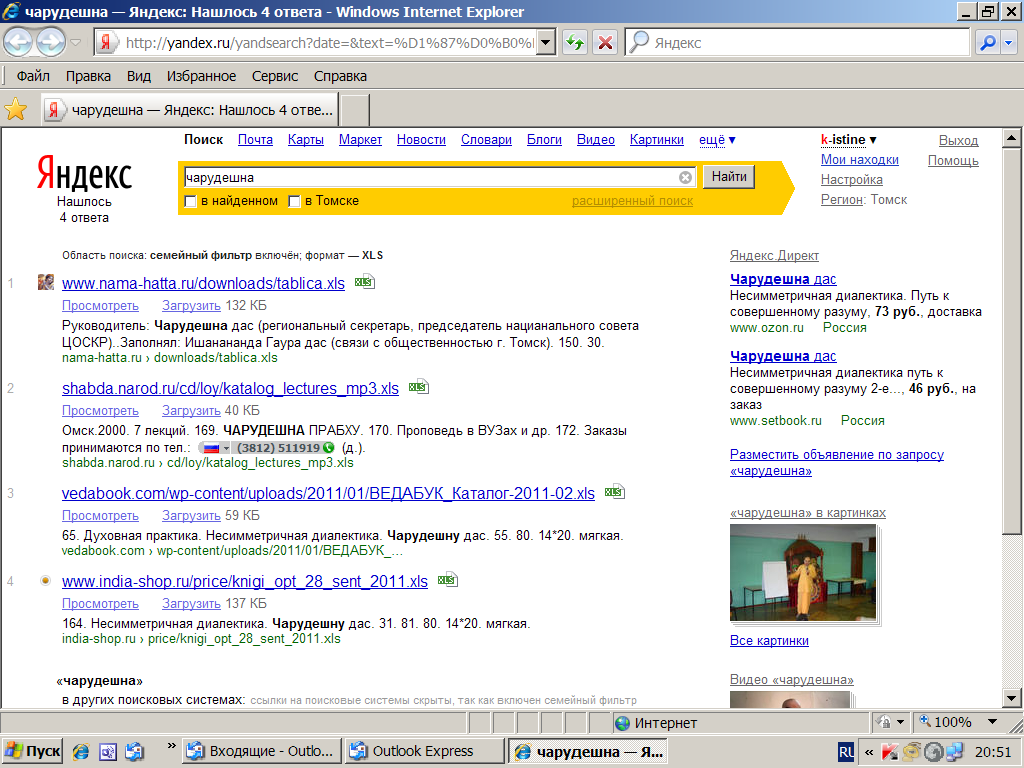Image resolution: width=1024 pixels, height=768 pixels.
Task: Open the 'Все картинки' link
Action: coord(769,641)
